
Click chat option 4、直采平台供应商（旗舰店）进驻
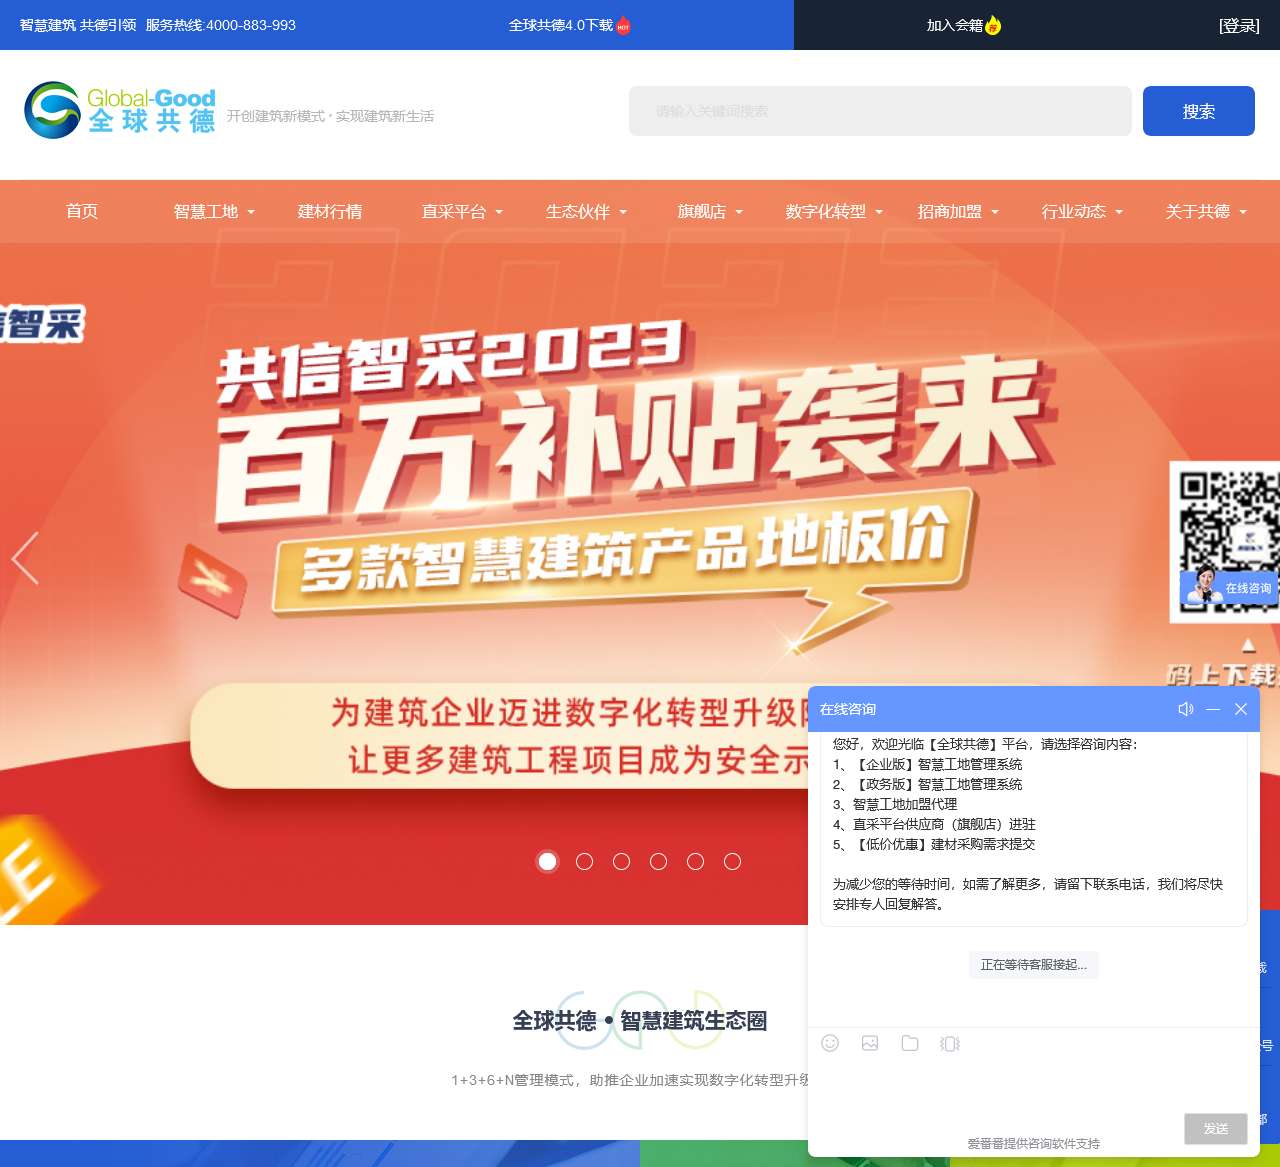pos(934,824)
